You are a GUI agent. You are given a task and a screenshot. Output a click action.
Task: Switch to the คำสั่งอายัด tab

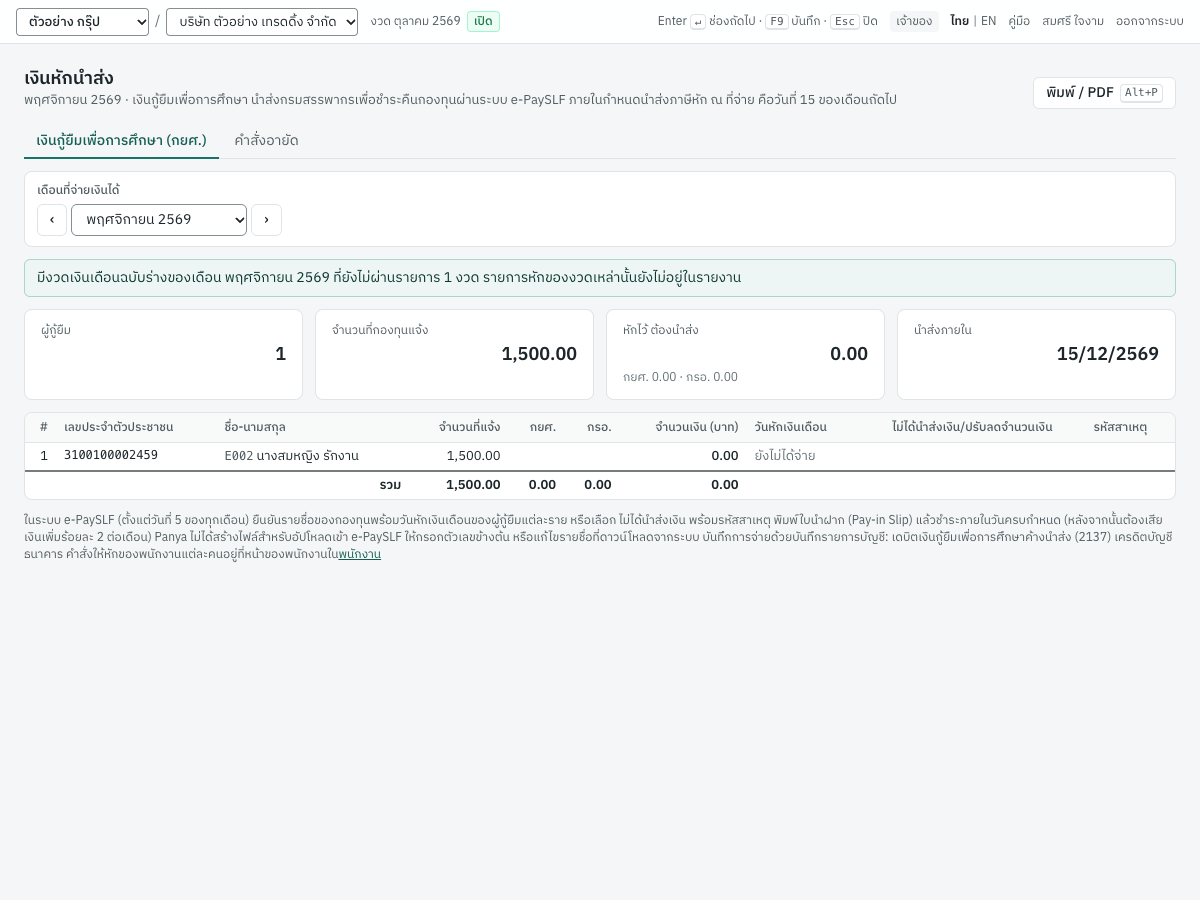coord(266,140)
